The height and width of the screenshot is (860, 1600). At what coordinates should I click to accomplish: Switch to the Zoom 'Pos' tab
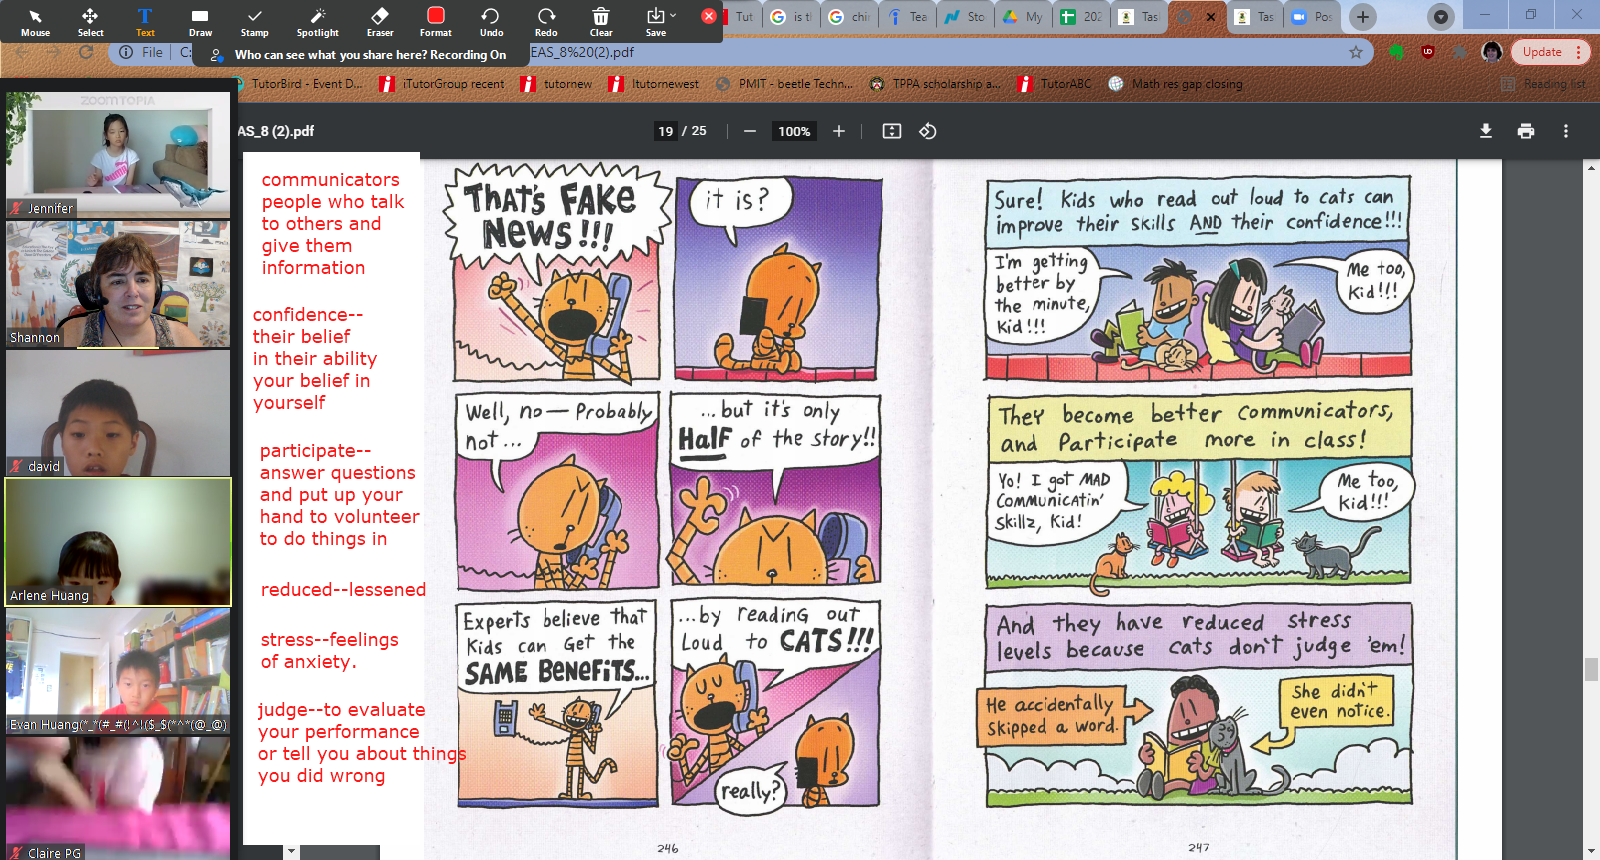click(x=1313, y=17)
